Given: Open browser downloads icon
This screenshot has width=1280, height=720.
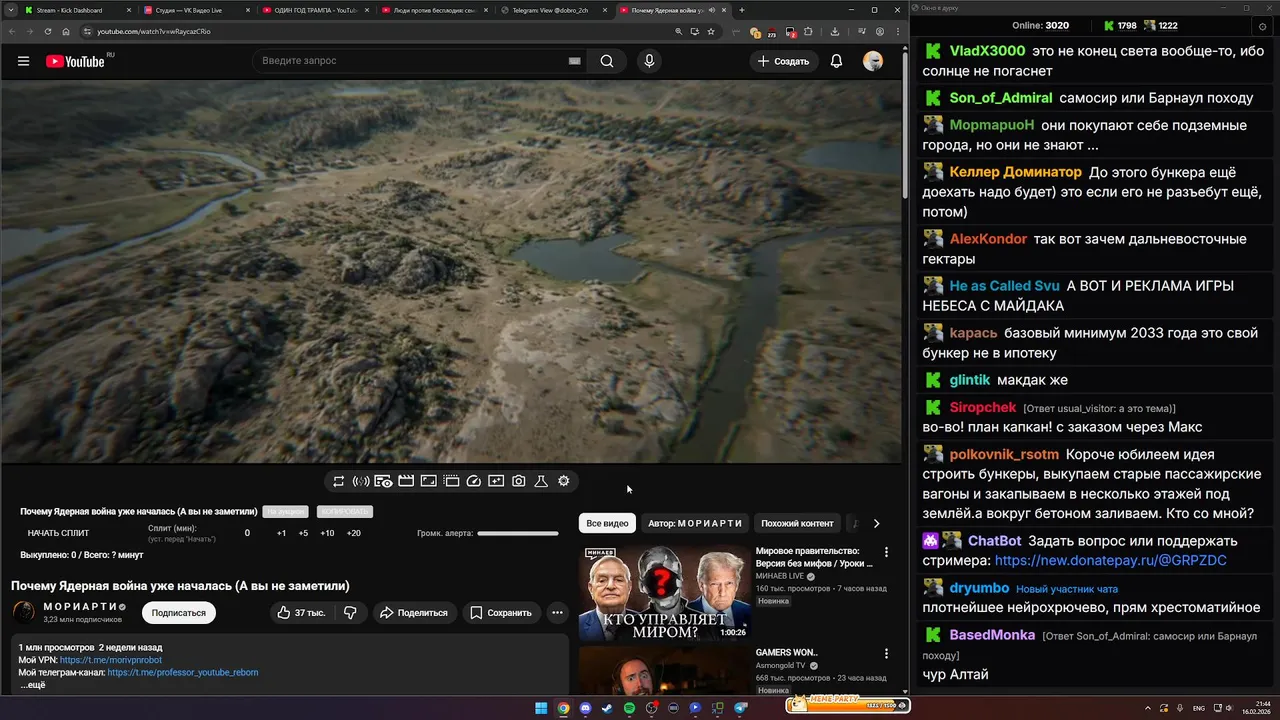Looking at the screenshot, I should (835, 31).
